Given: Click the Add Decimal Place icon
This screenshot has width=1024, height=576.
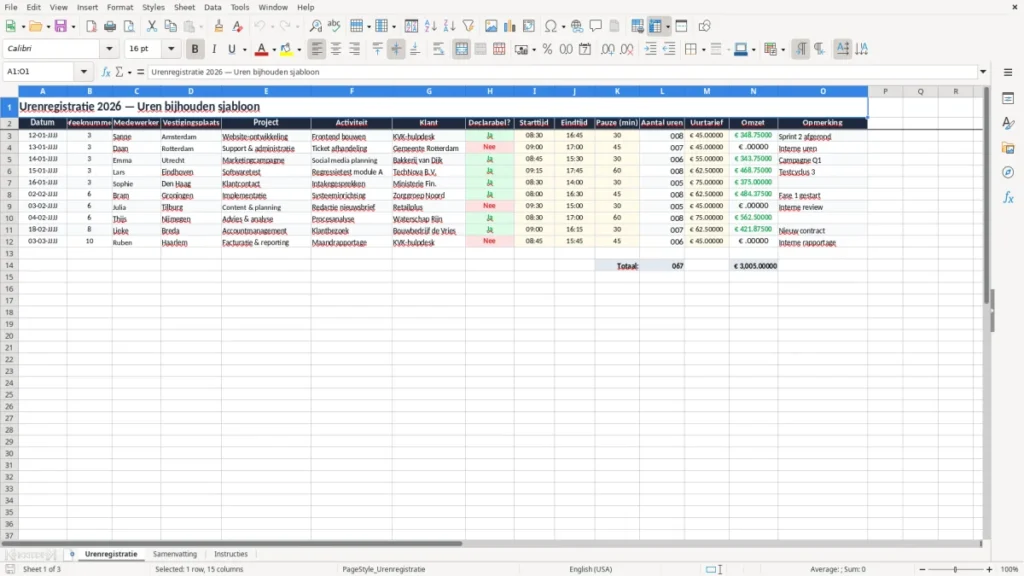Looking at the screenshot, I should coord(608,49).
